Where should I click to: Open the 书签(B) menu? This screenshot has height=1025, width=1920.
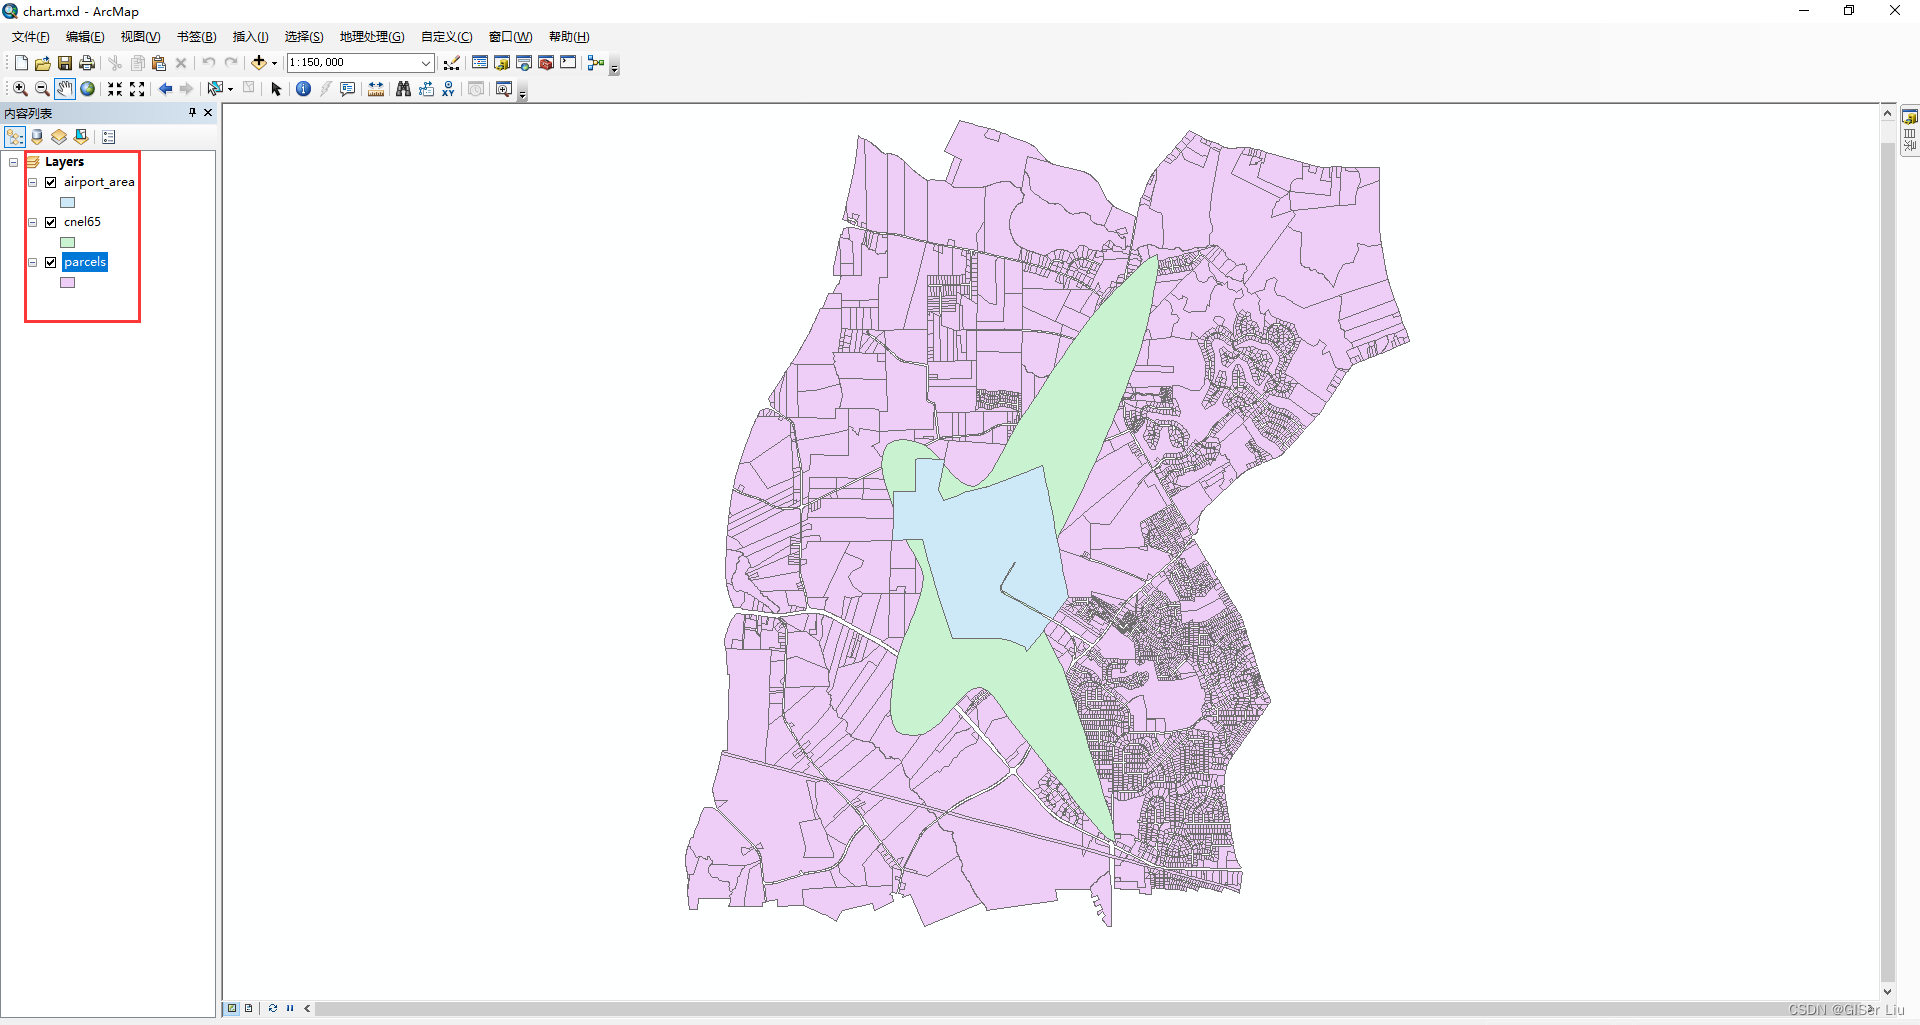pyautogui.click(x=196, y=37)
